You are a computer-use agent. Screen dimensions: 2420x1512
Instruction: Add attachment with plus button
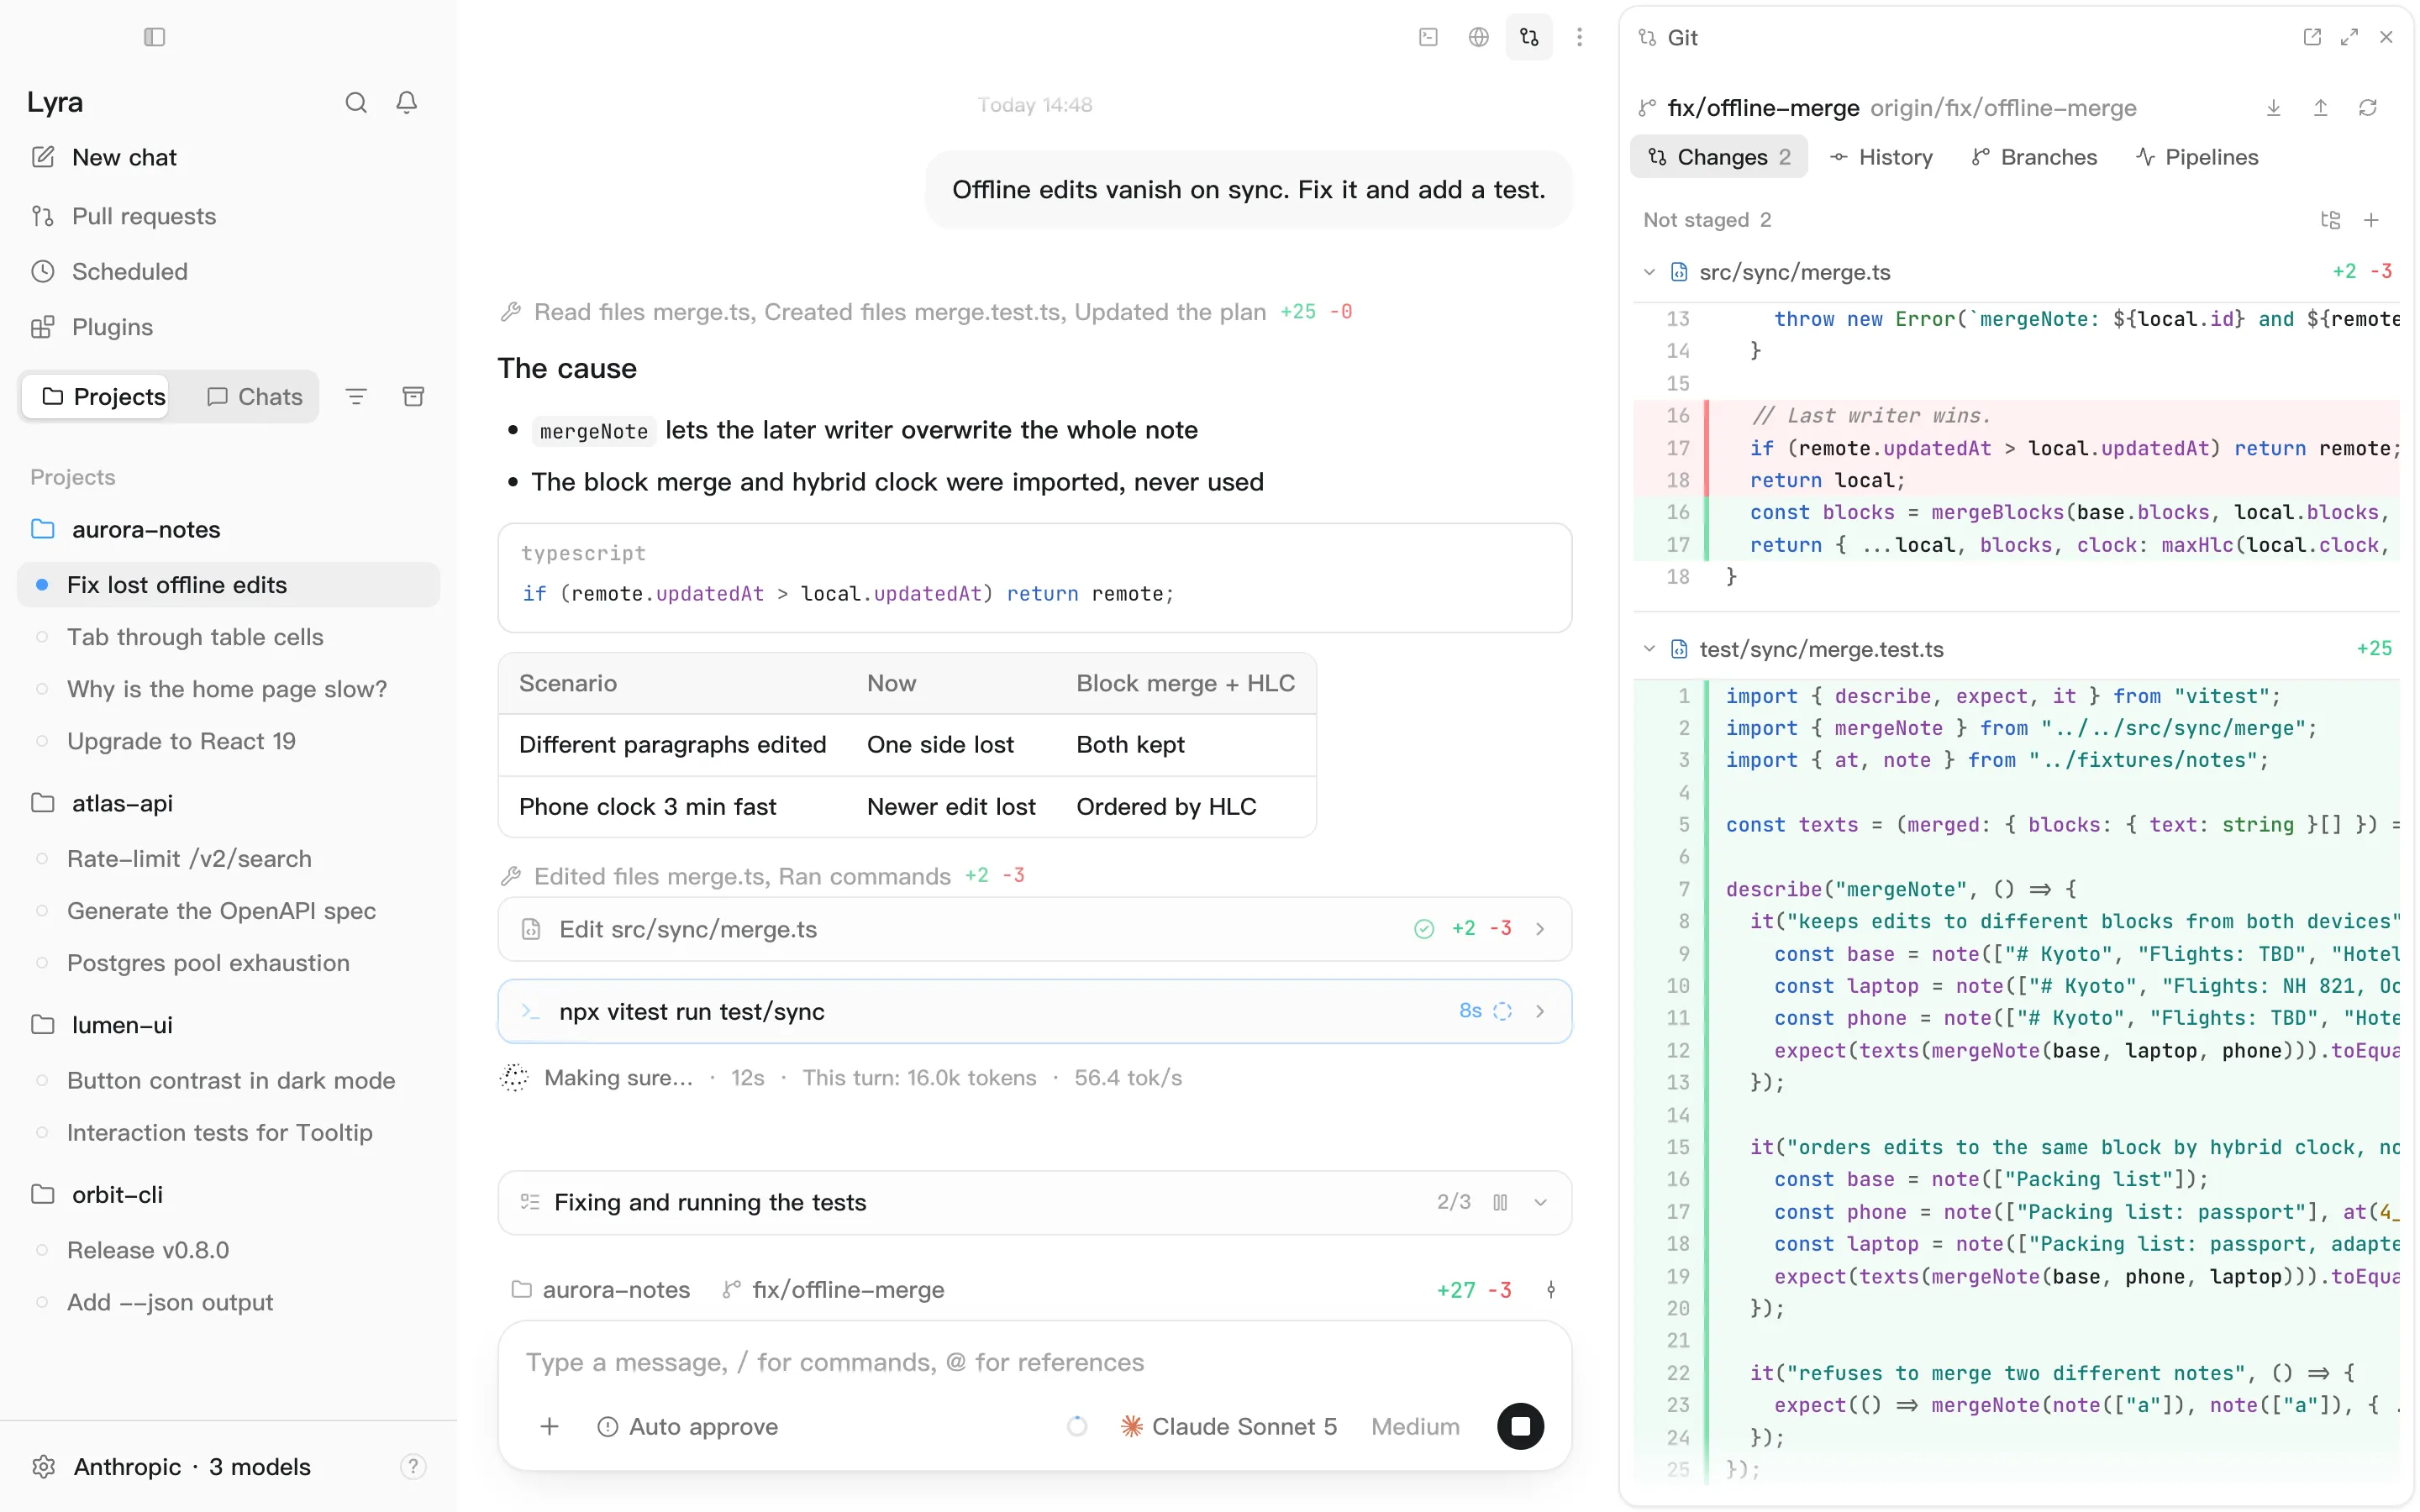(549, 1426)
